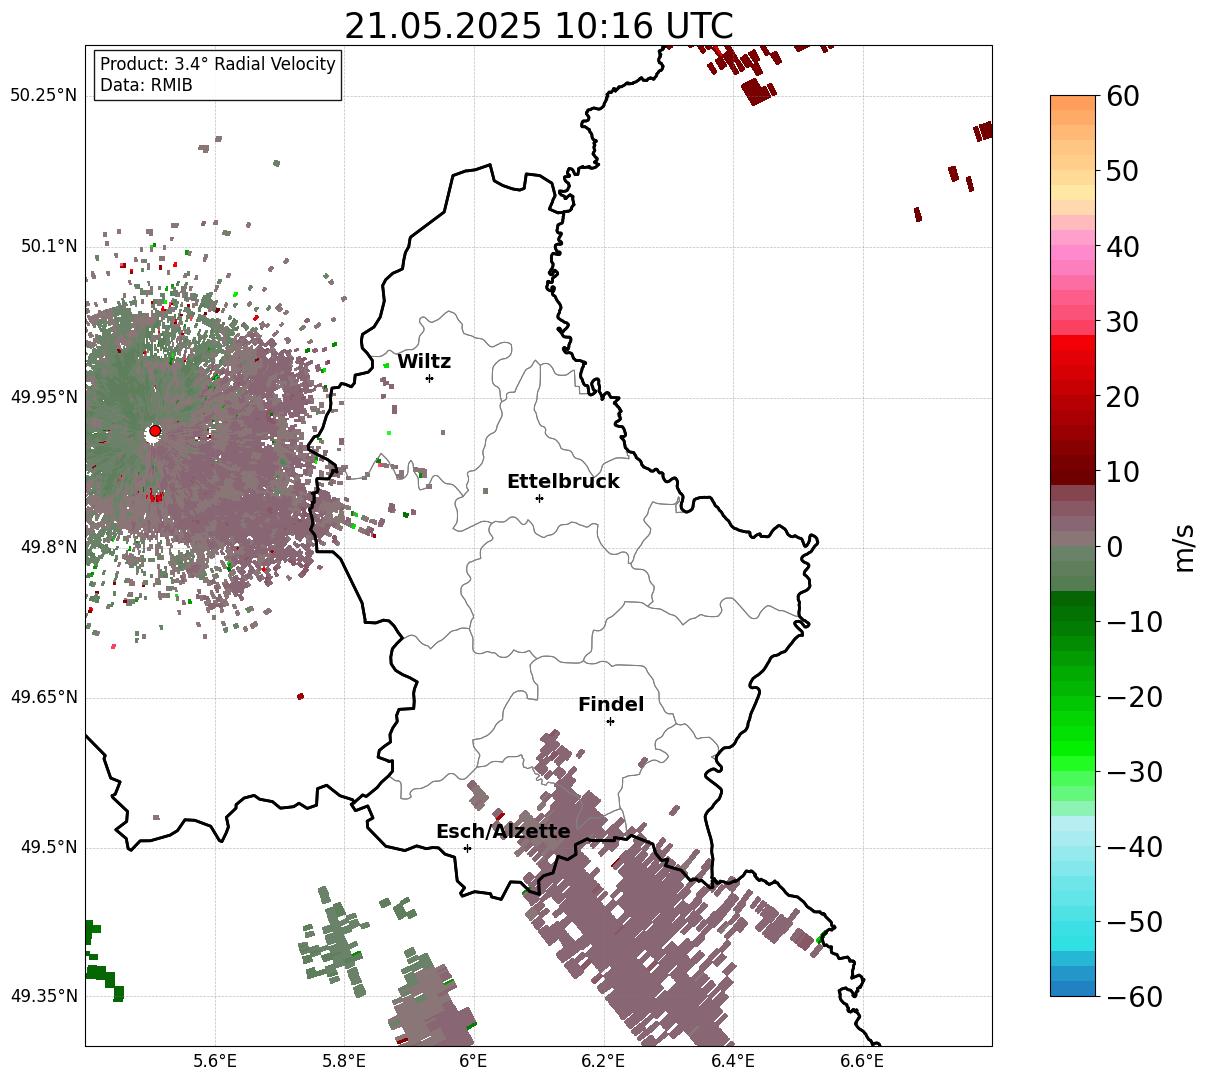This screenshot has height=1081, width=1207.
Task: Click the colorbar value 40
Action: (1124, 246)
